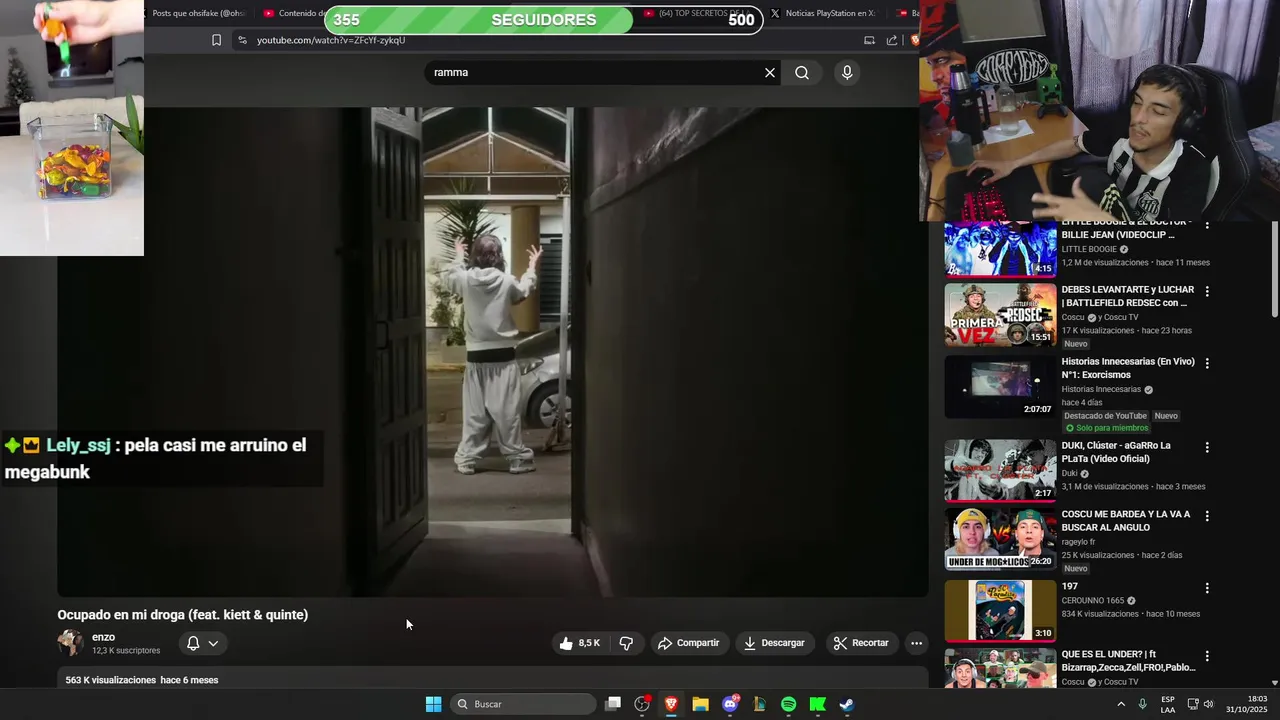The image size is (1280, 720).
Task: Grab the YouTube page scrollbar
Action: click(1275, 270)
